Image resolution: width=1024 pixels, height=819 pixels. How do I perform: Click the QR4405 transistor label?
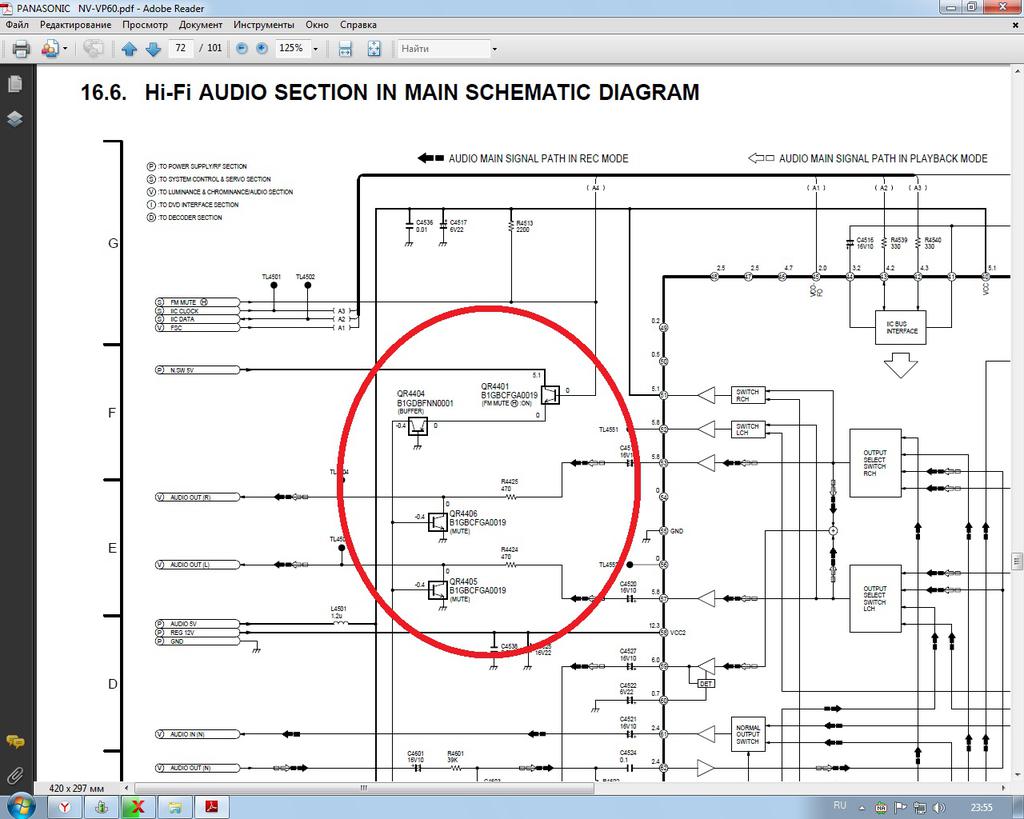[463, 581]
